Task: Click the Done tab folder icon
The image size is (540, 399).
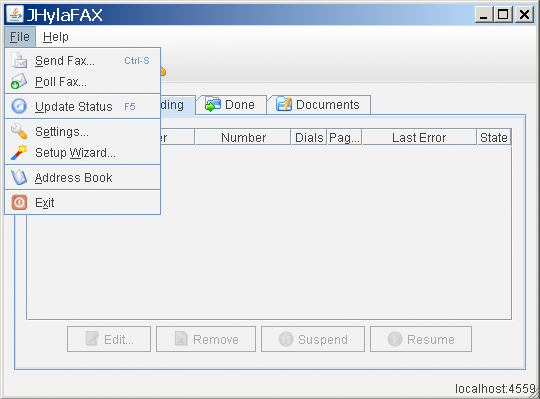Action: point(213,104)
